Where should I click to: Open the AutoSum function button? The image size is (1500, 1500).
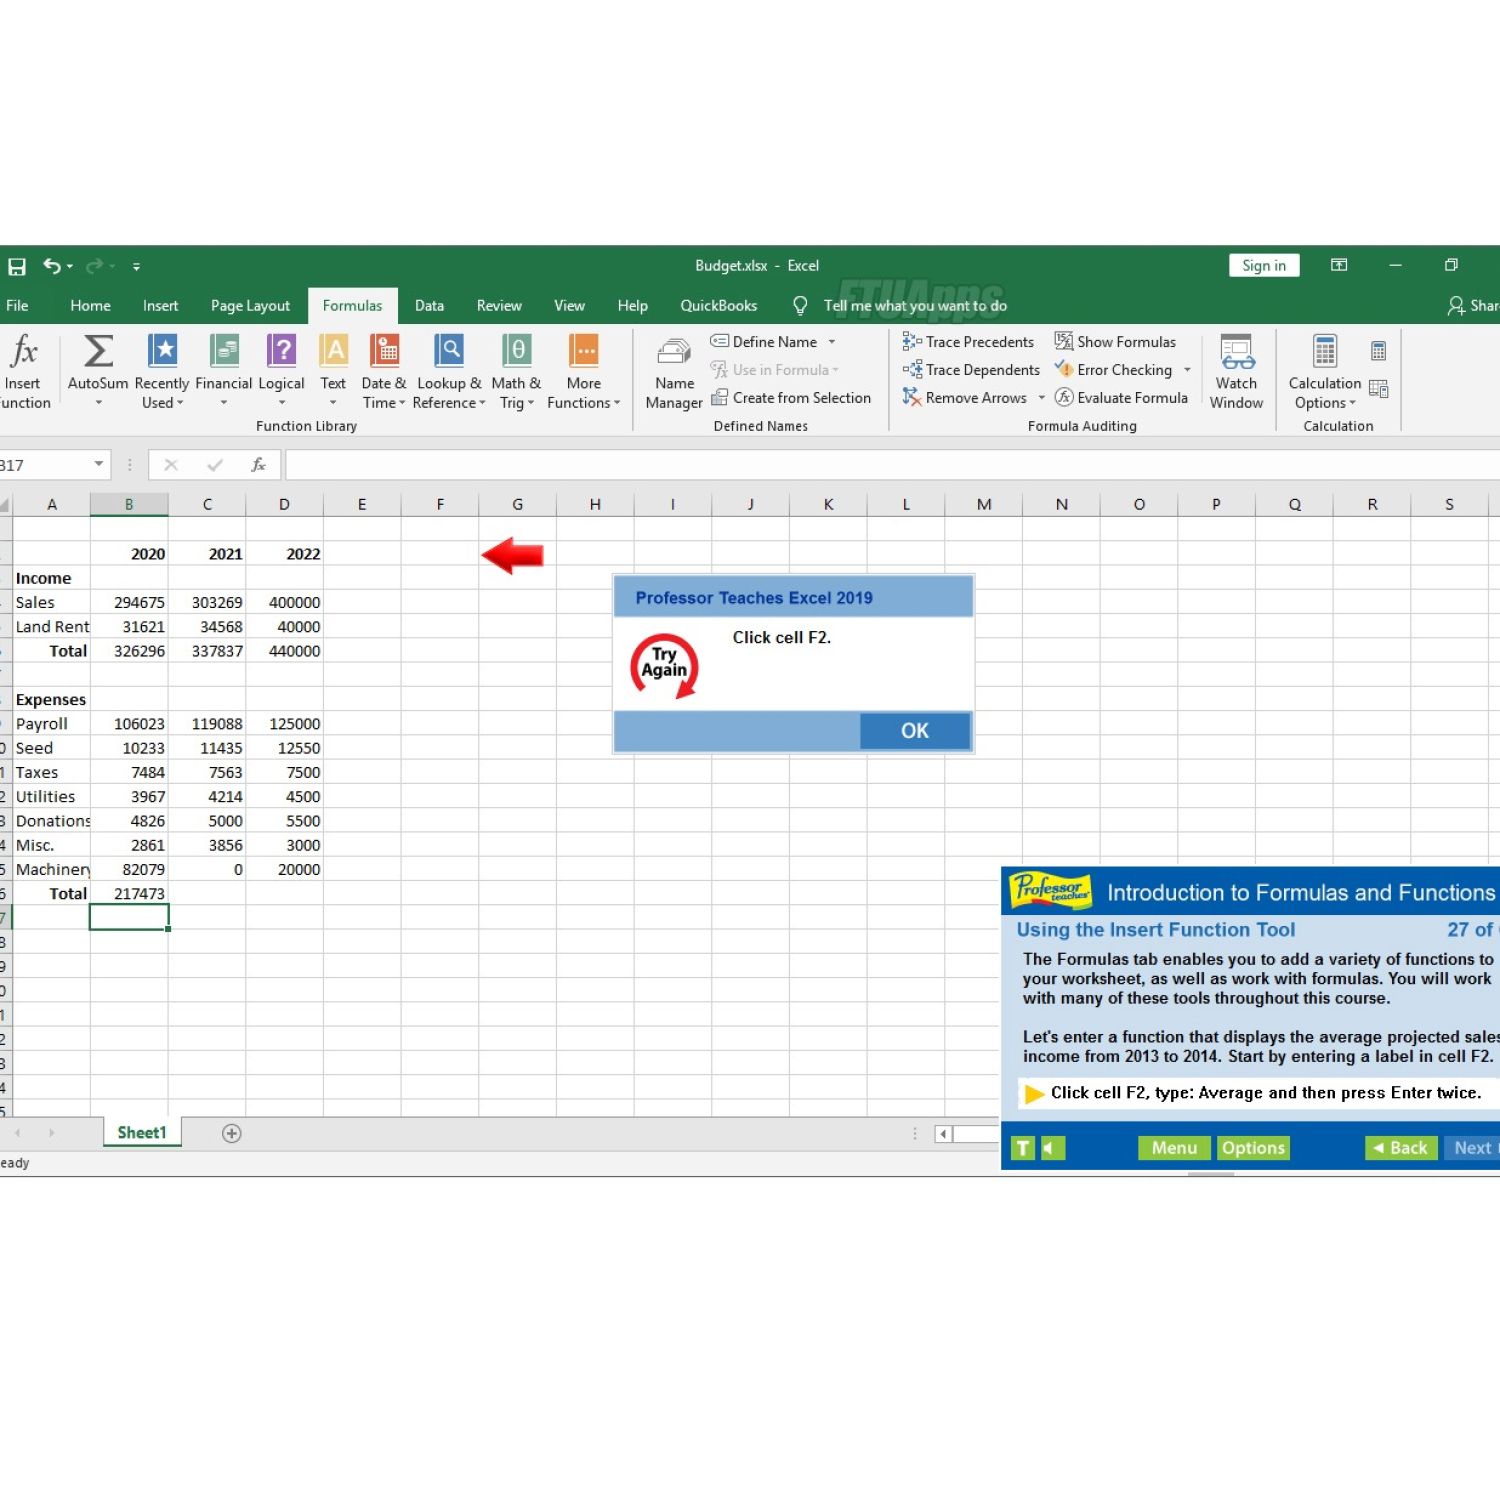click(x=98, y=352)
